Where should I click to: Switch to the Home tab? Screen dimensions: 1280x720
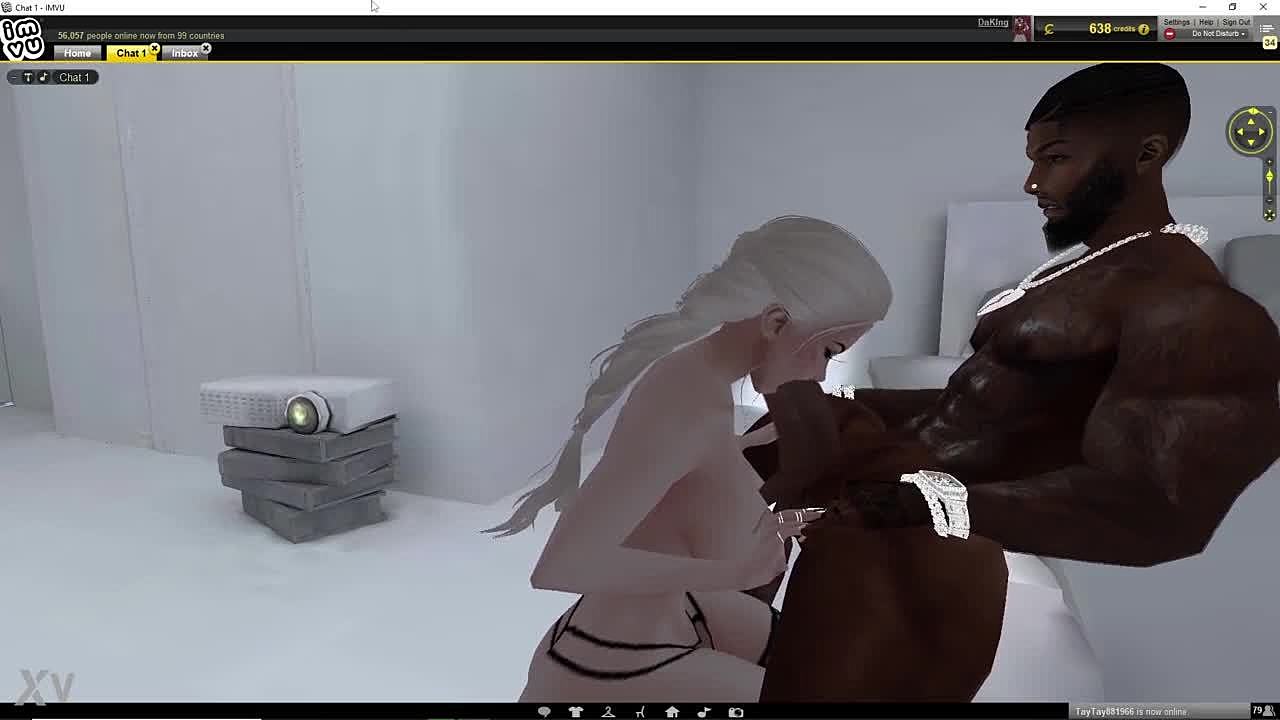pos(77,53)
